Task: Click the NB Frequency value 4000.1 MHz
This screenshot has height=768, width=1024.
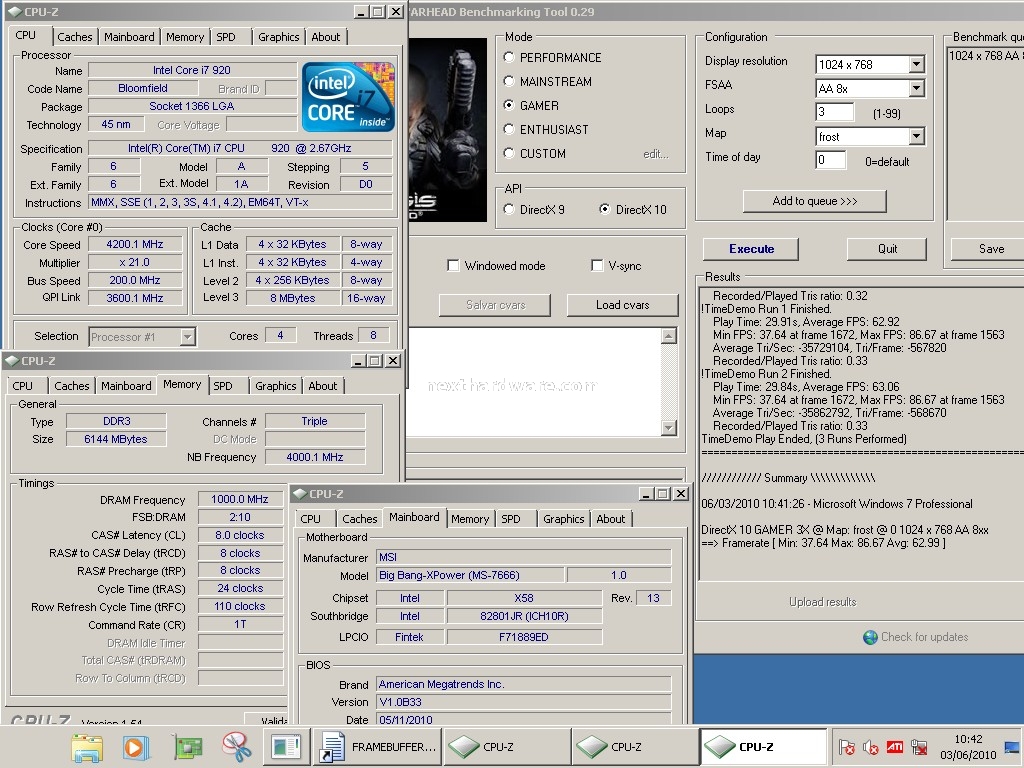Action: 315,457
